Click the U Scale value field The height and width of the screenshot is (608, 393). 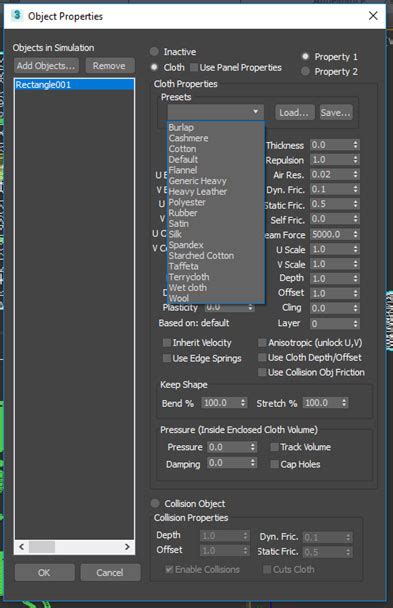click(x=331, y=249)
